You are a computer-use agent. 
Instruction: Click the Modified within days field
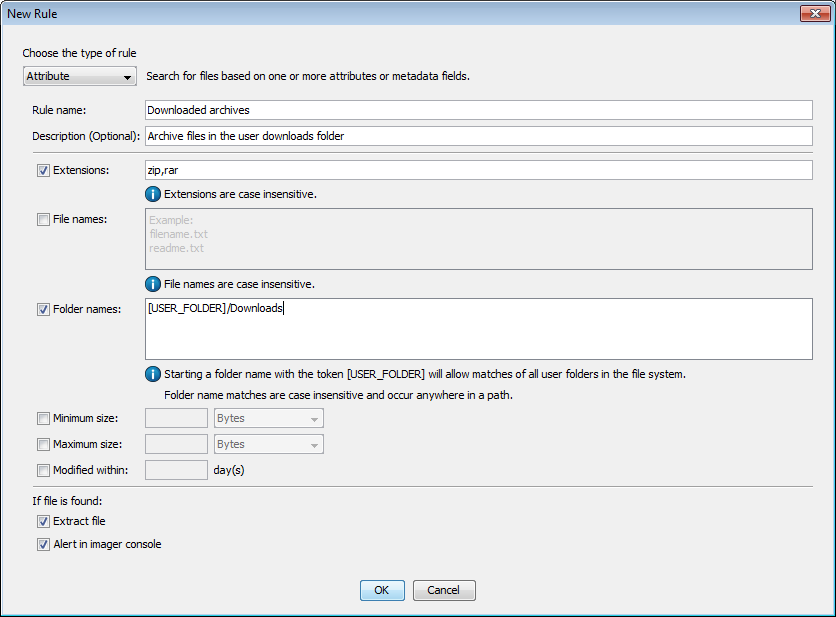pos(176,470)
